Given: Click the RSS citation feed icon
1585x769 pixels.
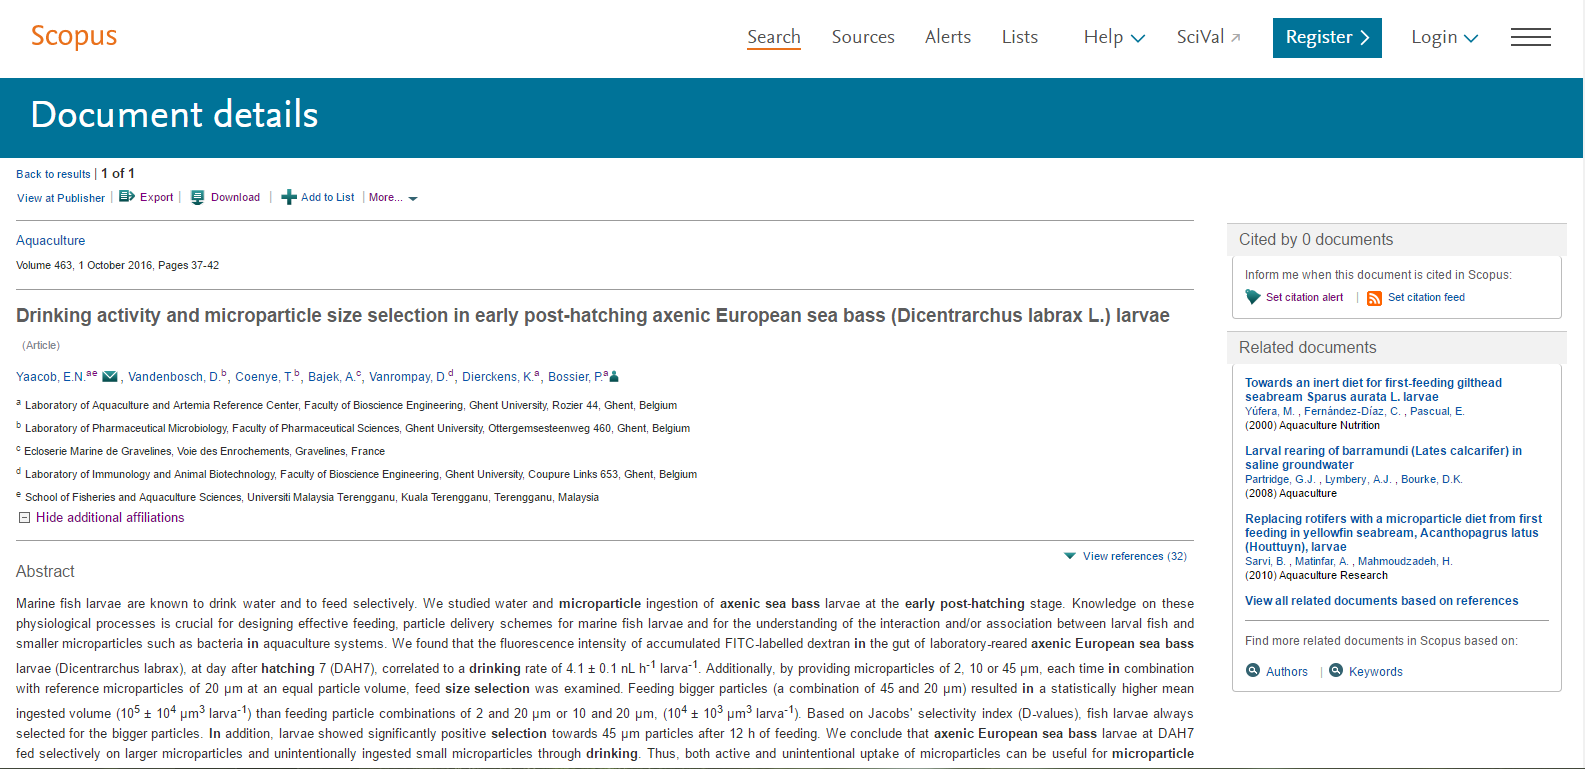Looking at the screenshot, I should point(1374,298).
